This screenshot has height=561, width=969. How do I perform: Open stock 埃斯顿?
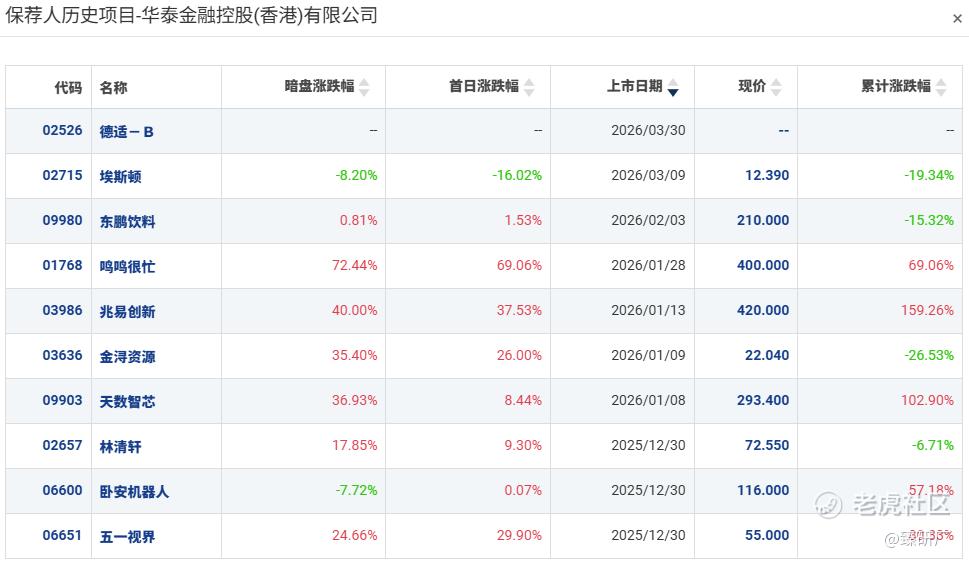click(121, 177)
